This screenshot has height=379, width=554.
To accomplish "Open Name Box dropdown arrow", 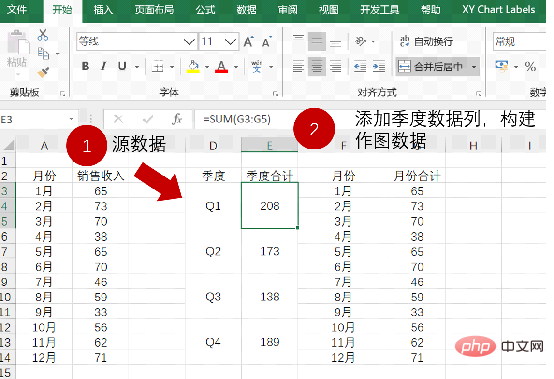I will [x=71, y=119].
